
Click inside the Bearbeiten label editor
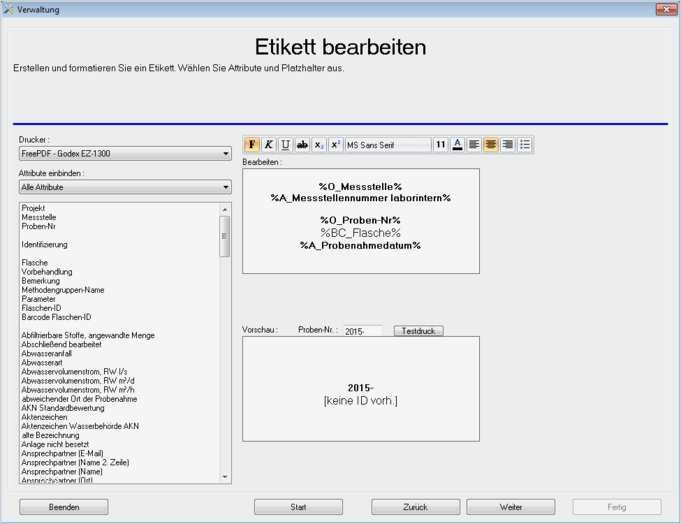(x=361, y=221)
